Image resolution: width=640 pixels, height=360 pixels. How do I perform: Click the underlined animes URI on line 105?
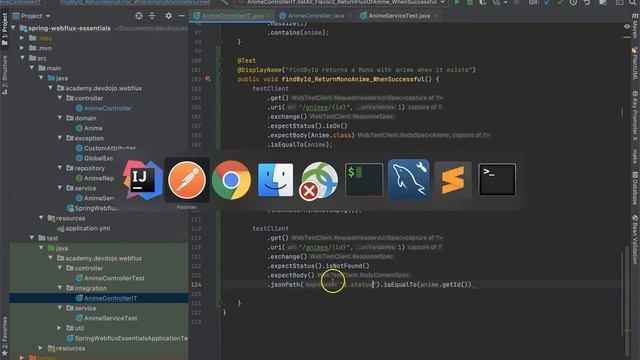[317, 107]
